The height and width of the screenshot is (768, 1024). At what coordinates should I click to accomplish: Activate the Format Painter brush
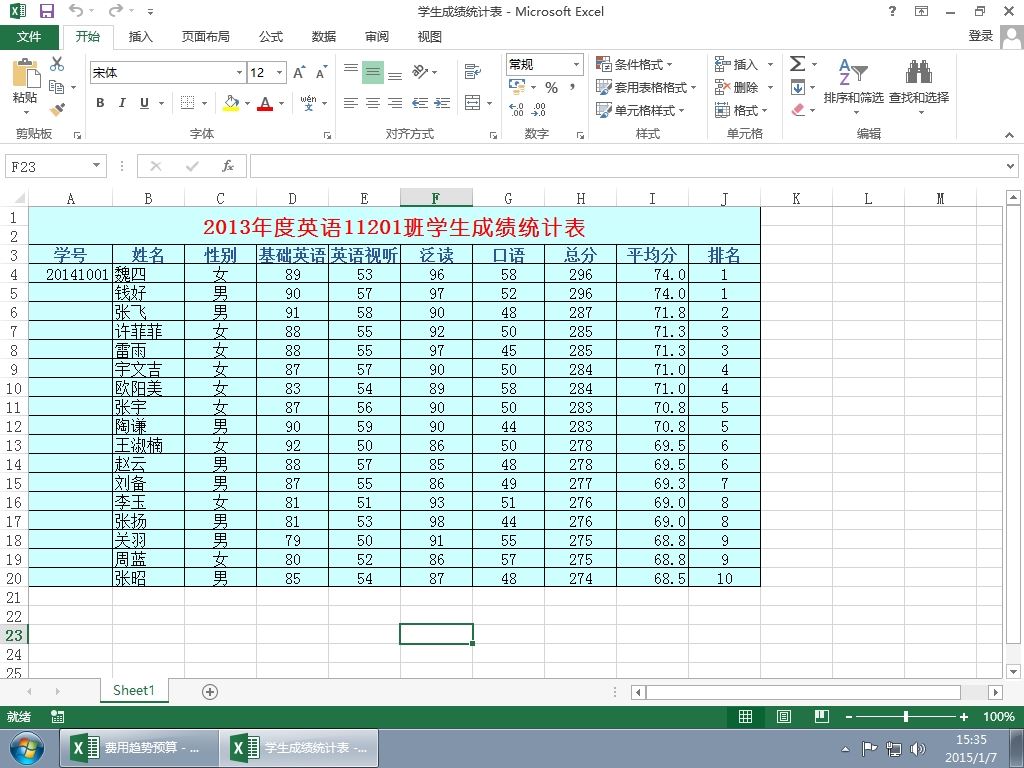click(x=57, y=109)
